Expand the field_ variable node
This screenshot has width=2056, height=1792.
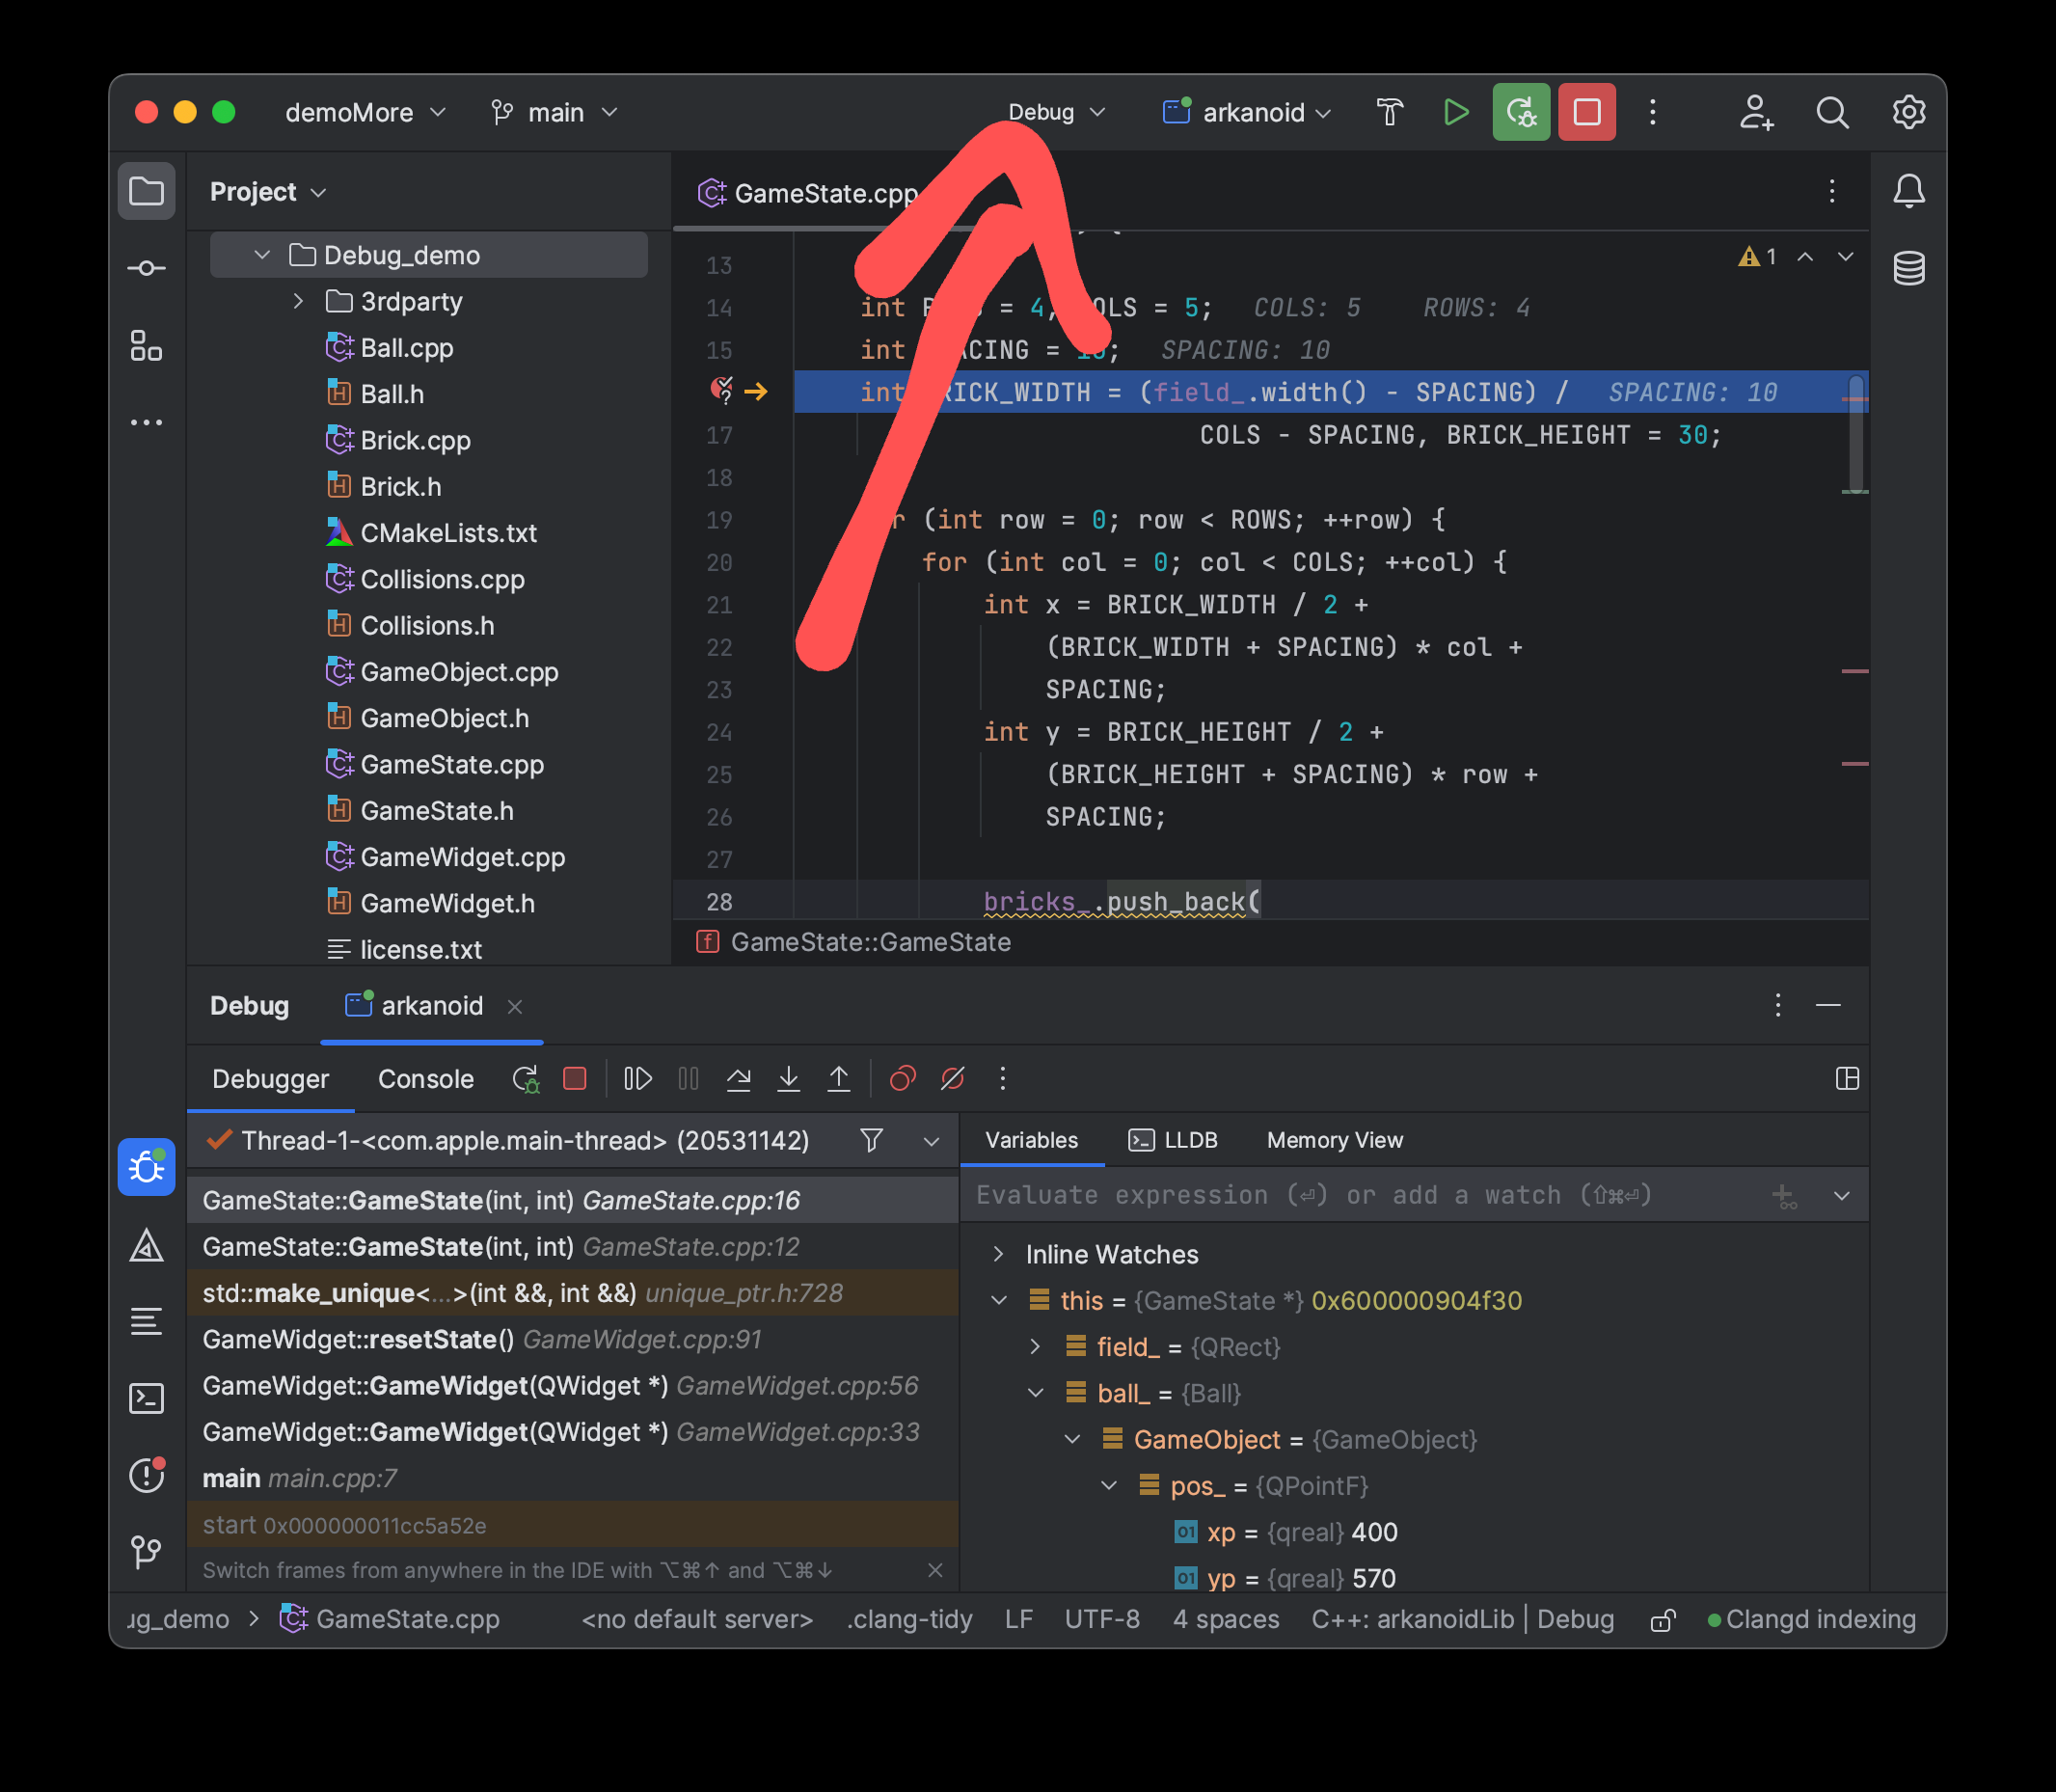click(x=1035, y=1347)
